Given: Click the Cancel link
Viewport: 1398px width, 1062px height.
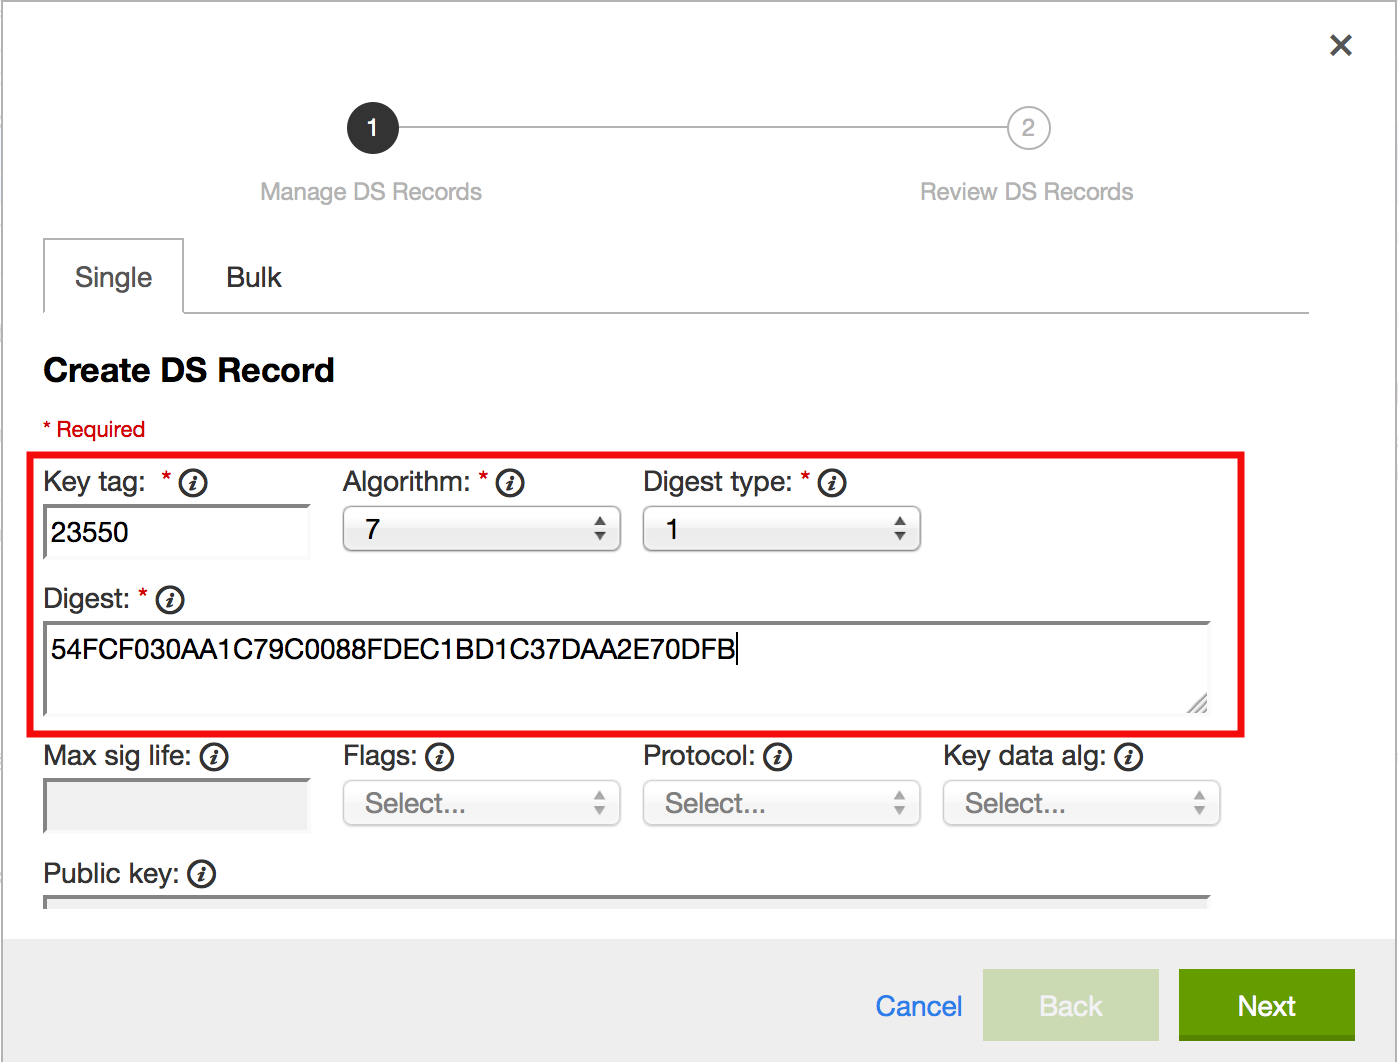Looking at the screenshot, I should (x=918, y=1006).
